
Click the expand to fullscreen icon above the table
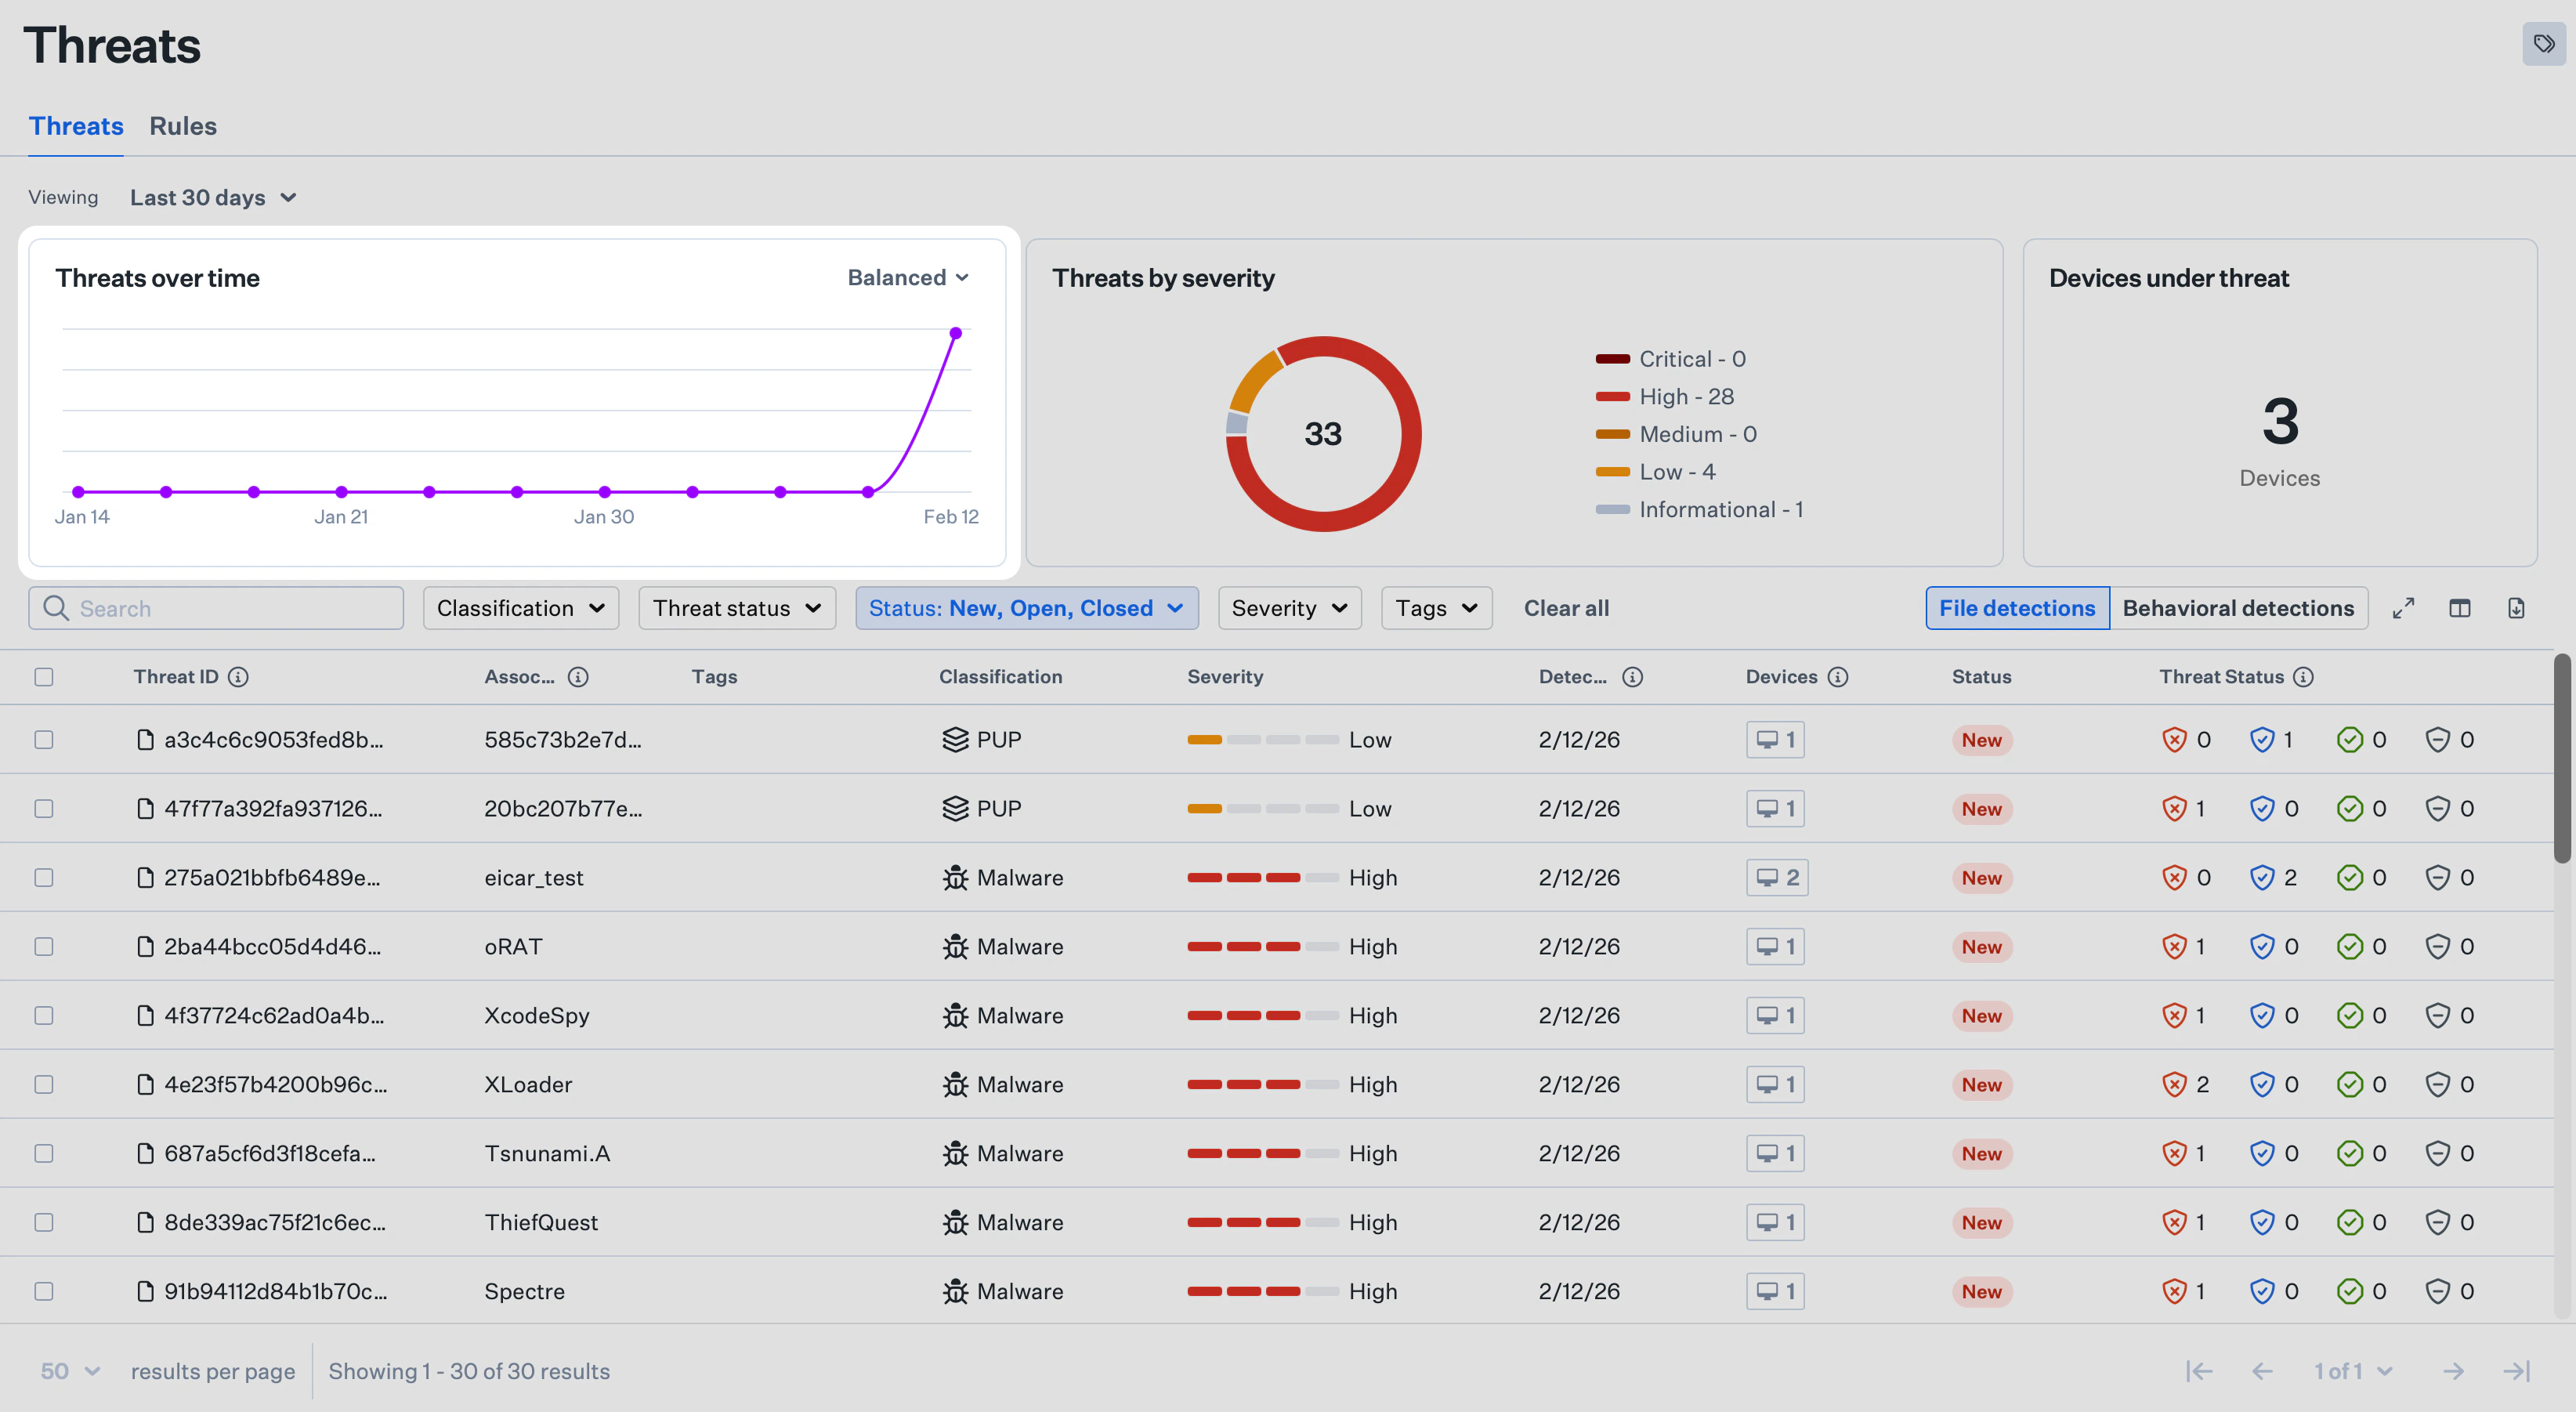coord(2404,607)
